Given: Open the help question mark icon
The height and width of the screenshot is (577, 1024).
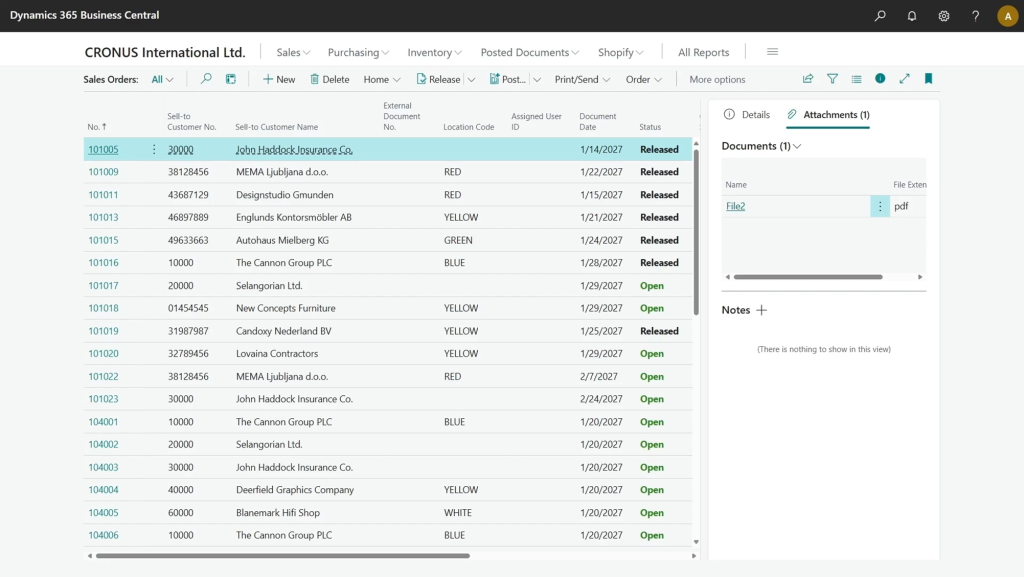Looking at the screenshot, I should coord(976,16).
